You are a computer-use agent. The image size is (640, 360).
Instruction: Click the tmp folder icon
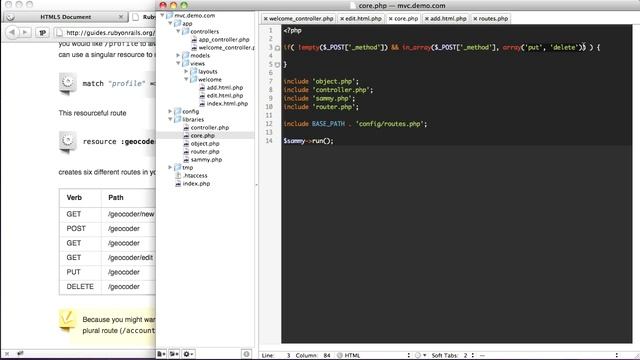coord(178,167)
